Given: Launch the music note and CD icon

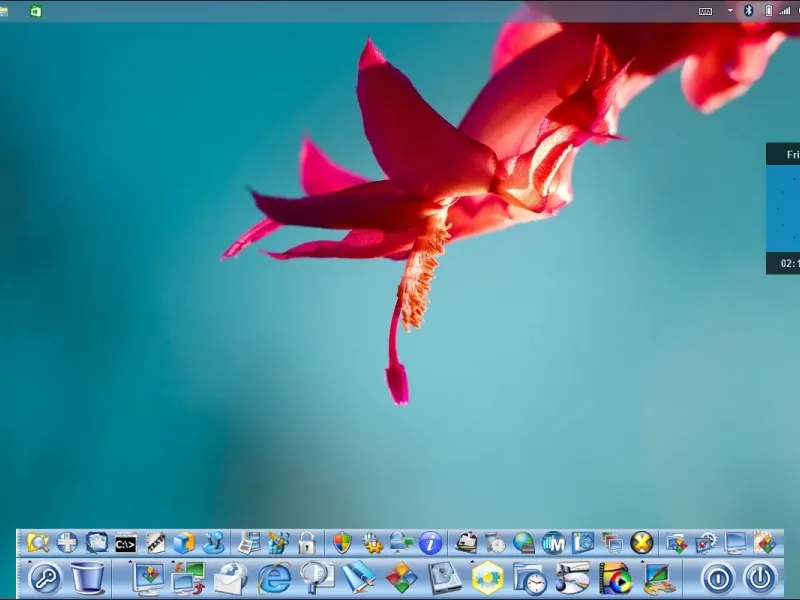Looking at the screenshot, I should click(x=572, y=578).
